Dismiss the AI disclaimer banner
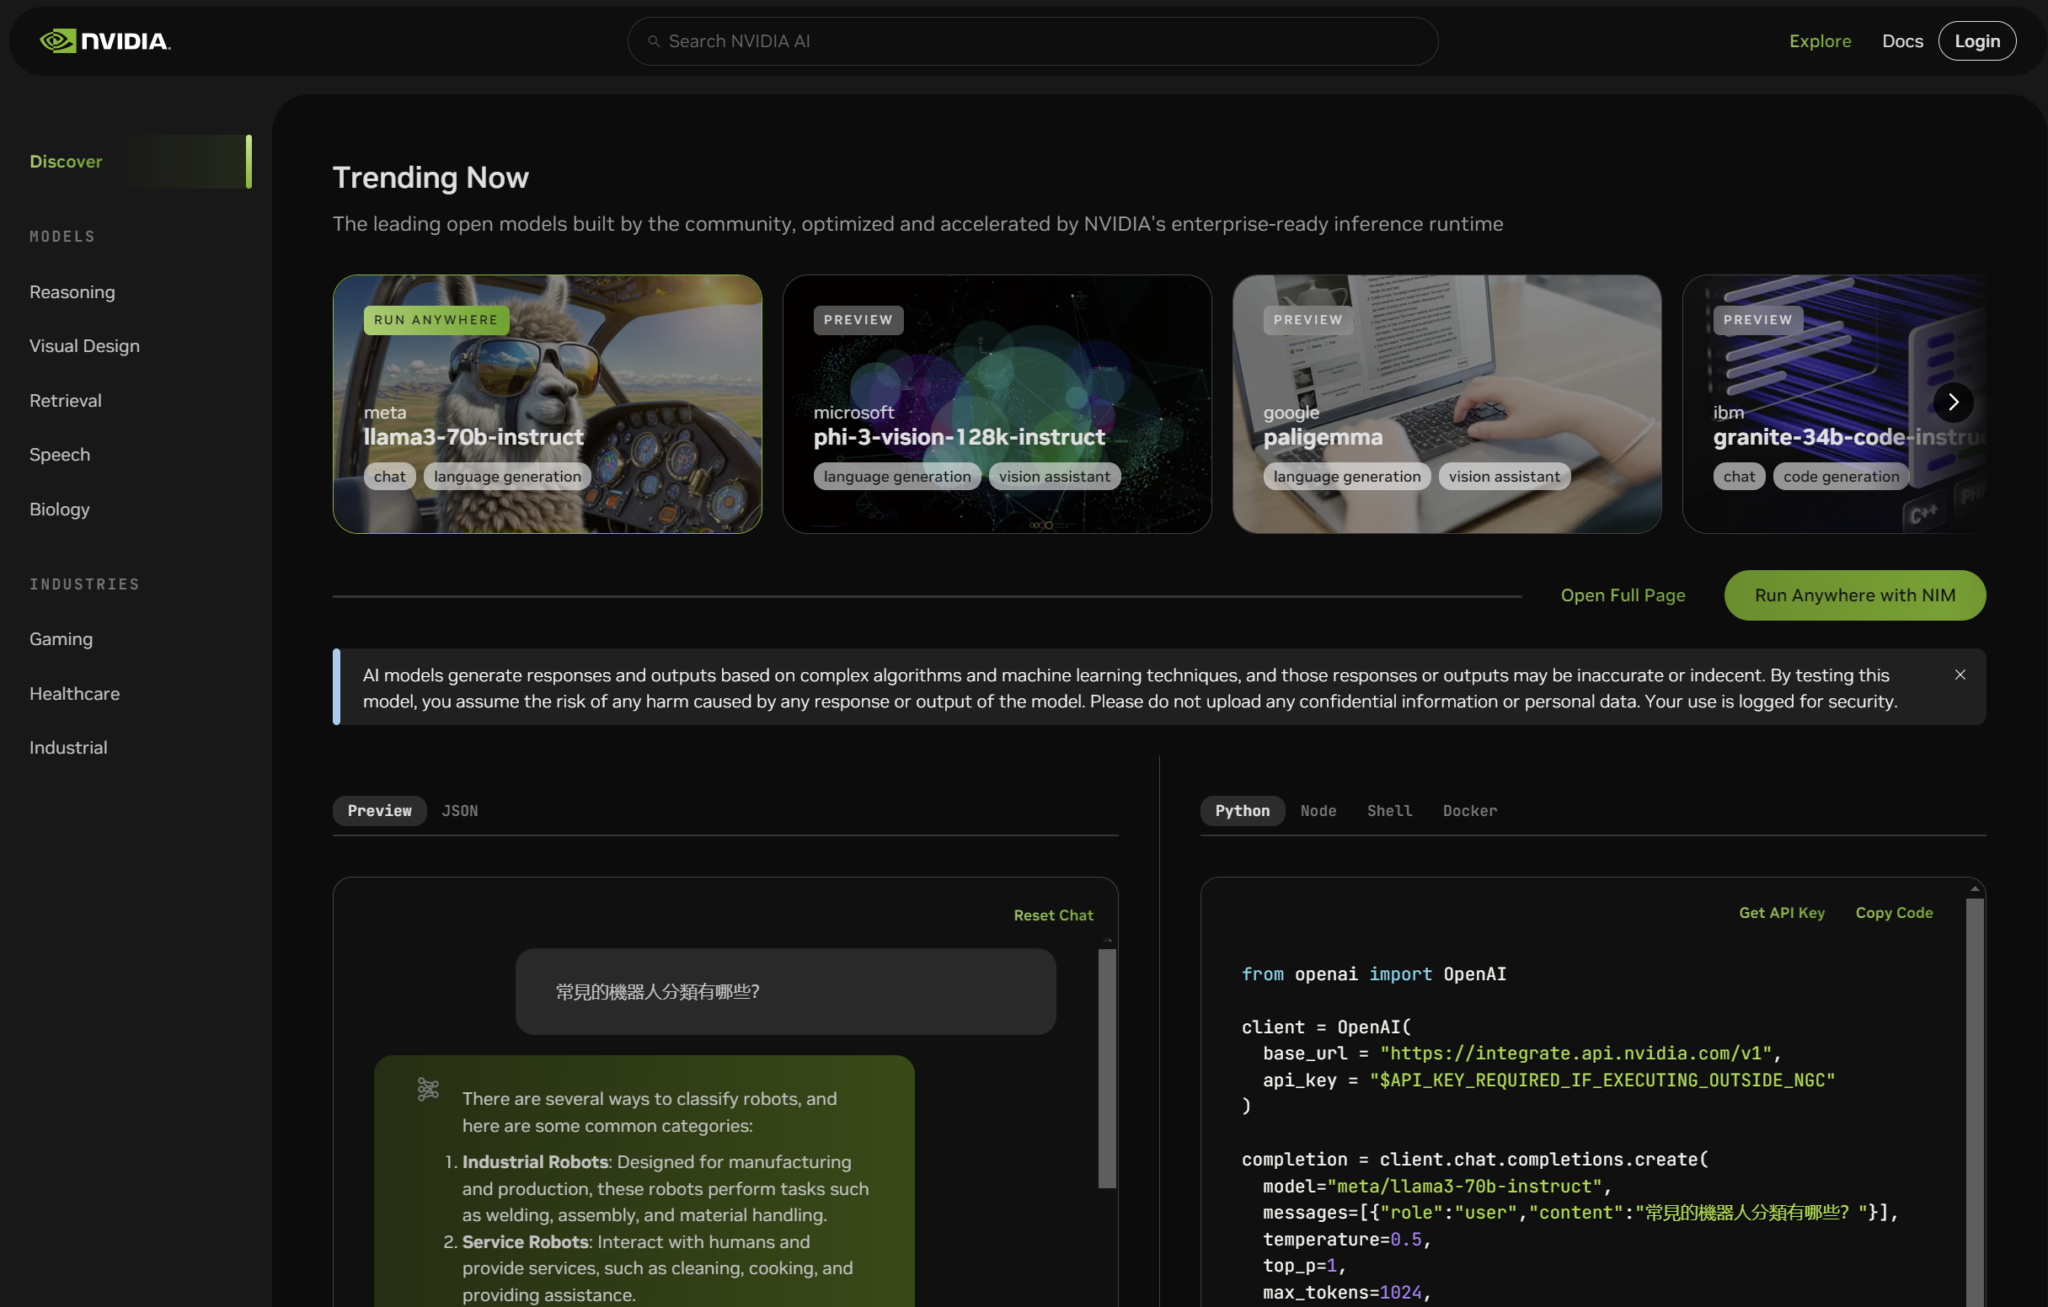The height and width of the screenshot is (1307, 2048). coord(1960,675)
